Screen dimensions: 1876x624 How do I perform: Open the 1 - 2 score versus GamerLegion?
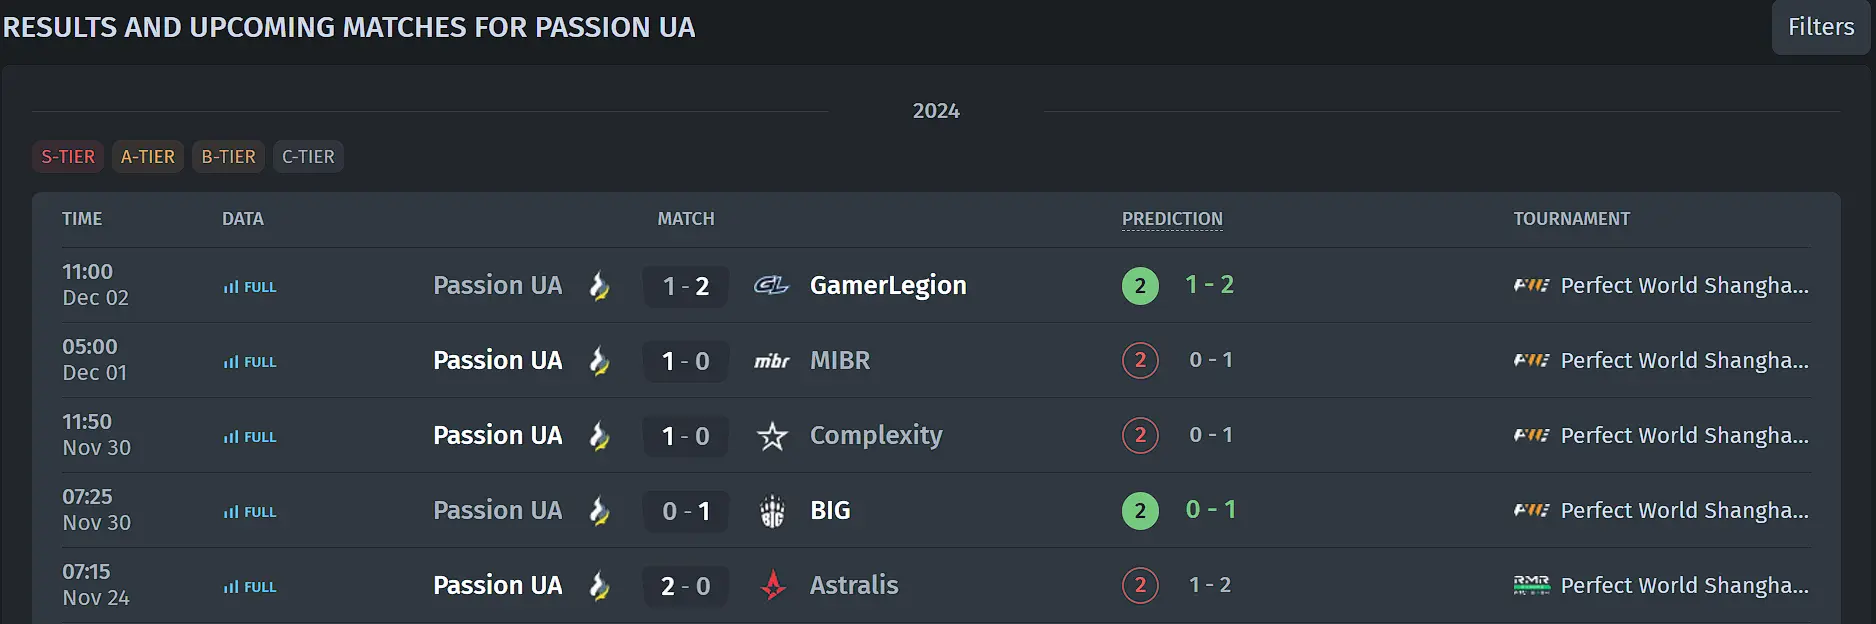click(686, 286)
